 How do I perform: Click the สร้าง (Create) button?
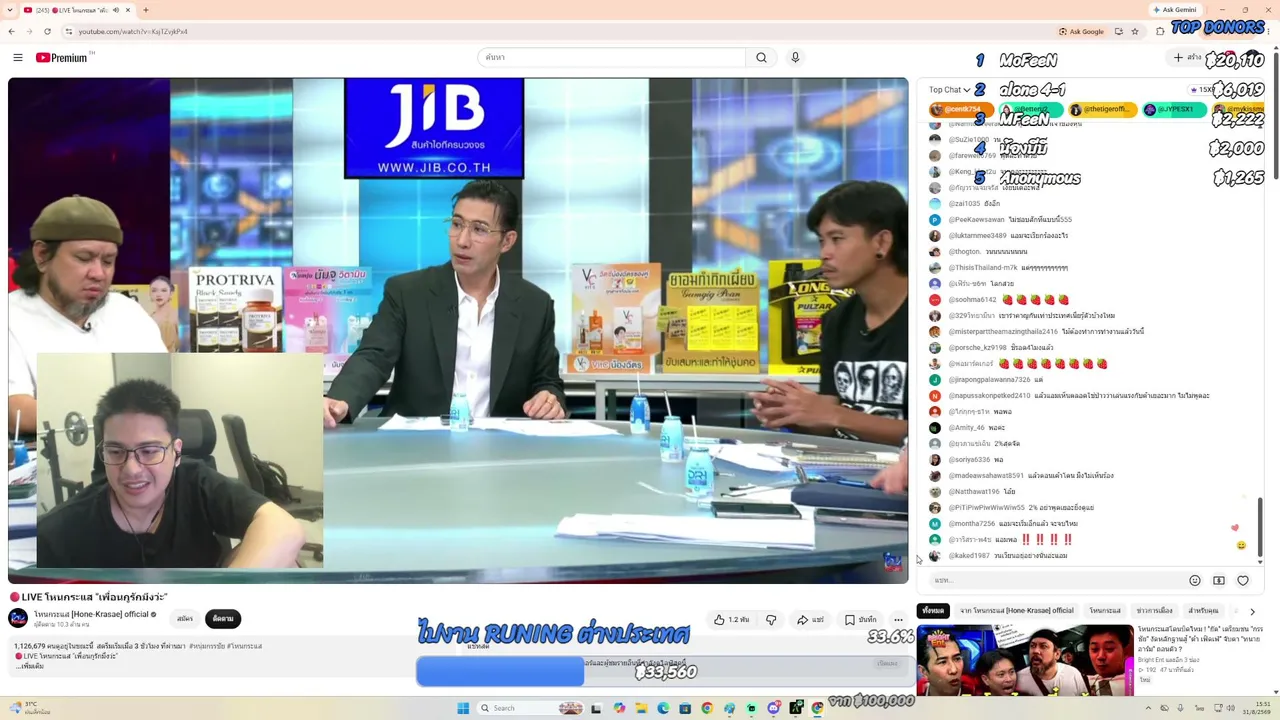(x=1188, y=58)
